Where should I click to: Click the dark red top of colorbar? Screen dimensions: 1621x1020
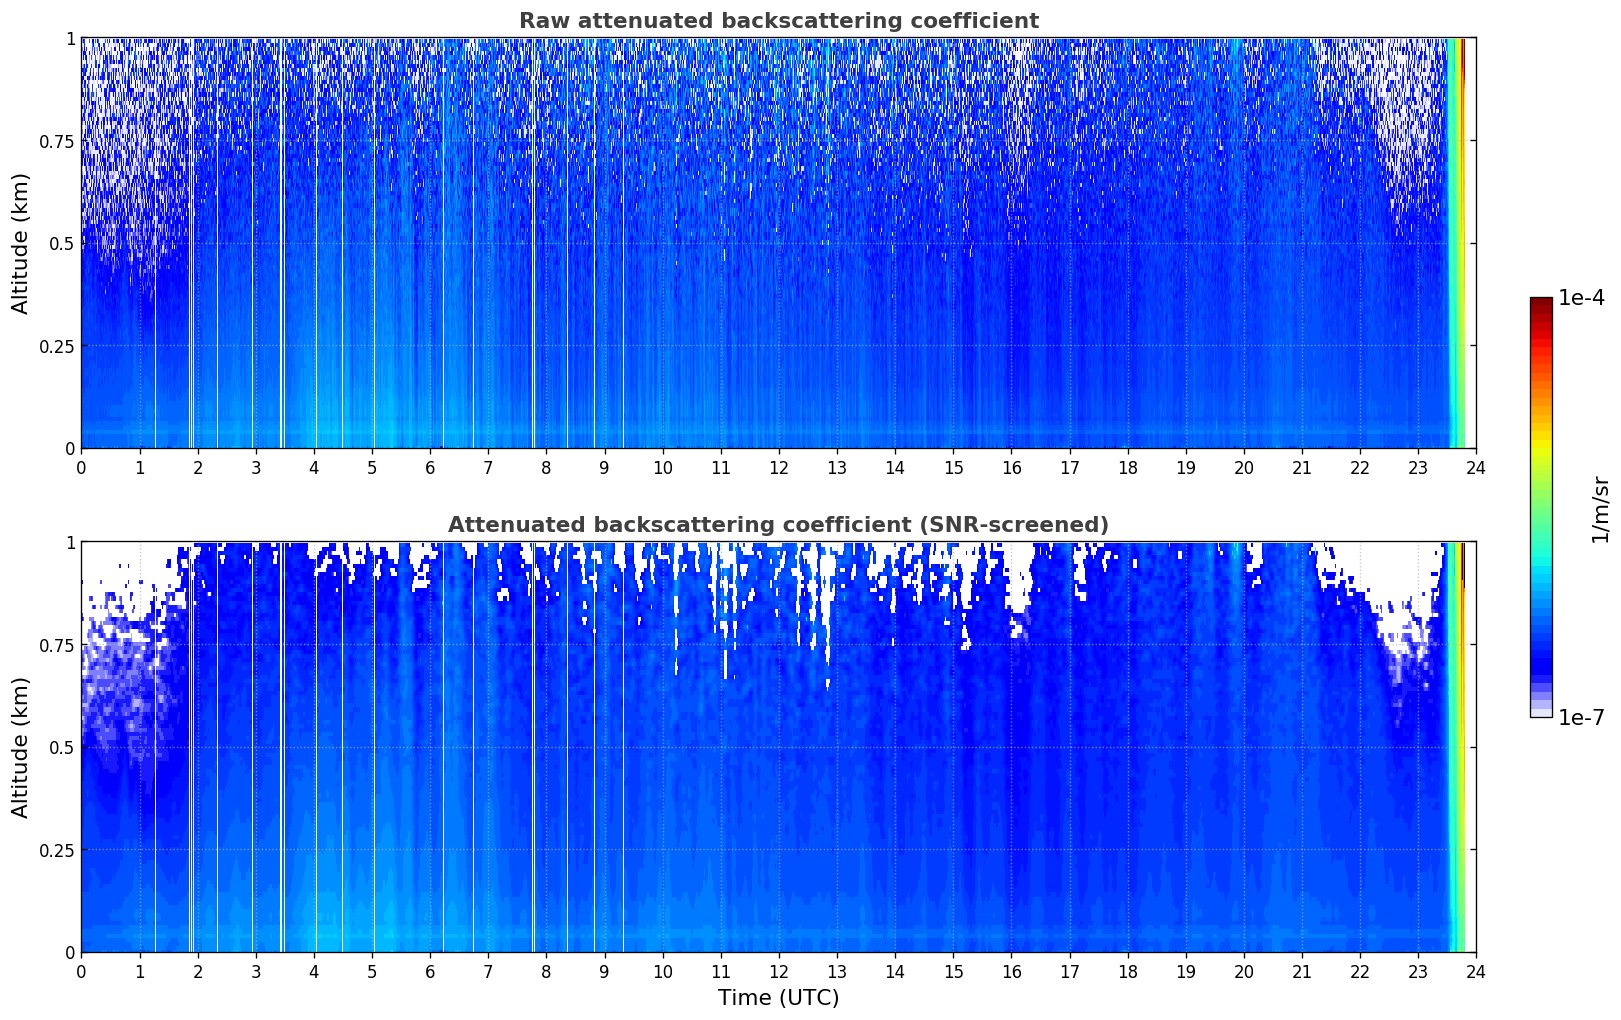coord(1540,304)
